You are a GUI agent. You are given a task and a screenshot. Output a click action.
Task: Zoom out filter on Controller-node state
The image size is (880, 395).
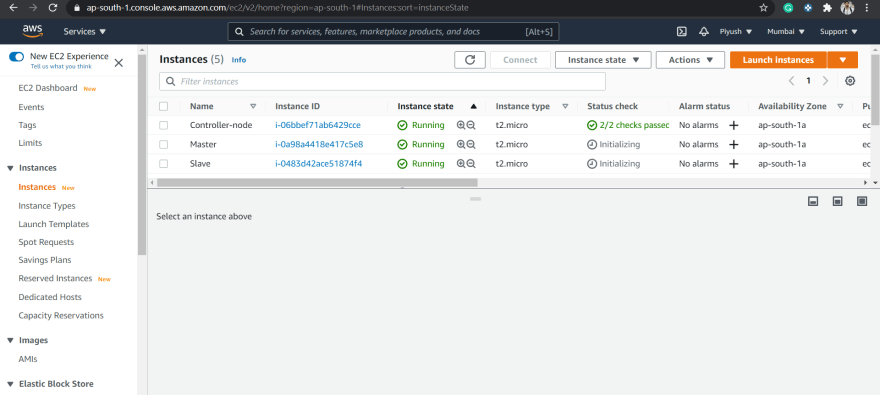click(471, 126)
